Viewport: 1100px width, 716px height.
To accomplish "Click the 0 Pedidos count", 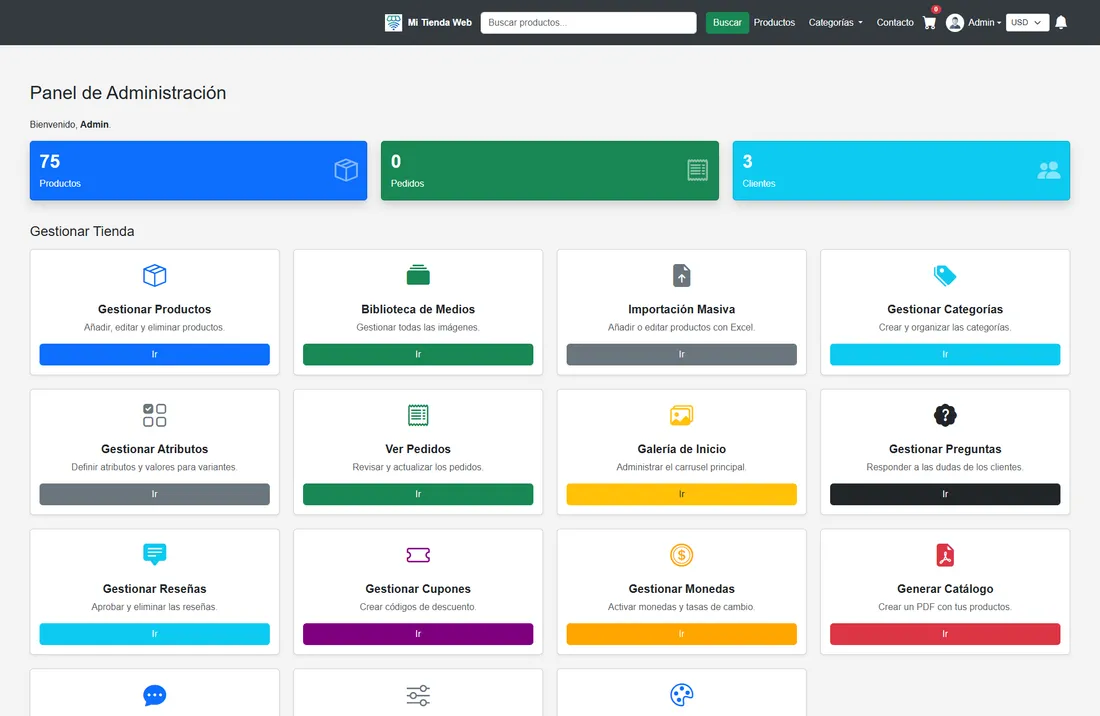I will point(396,161).
